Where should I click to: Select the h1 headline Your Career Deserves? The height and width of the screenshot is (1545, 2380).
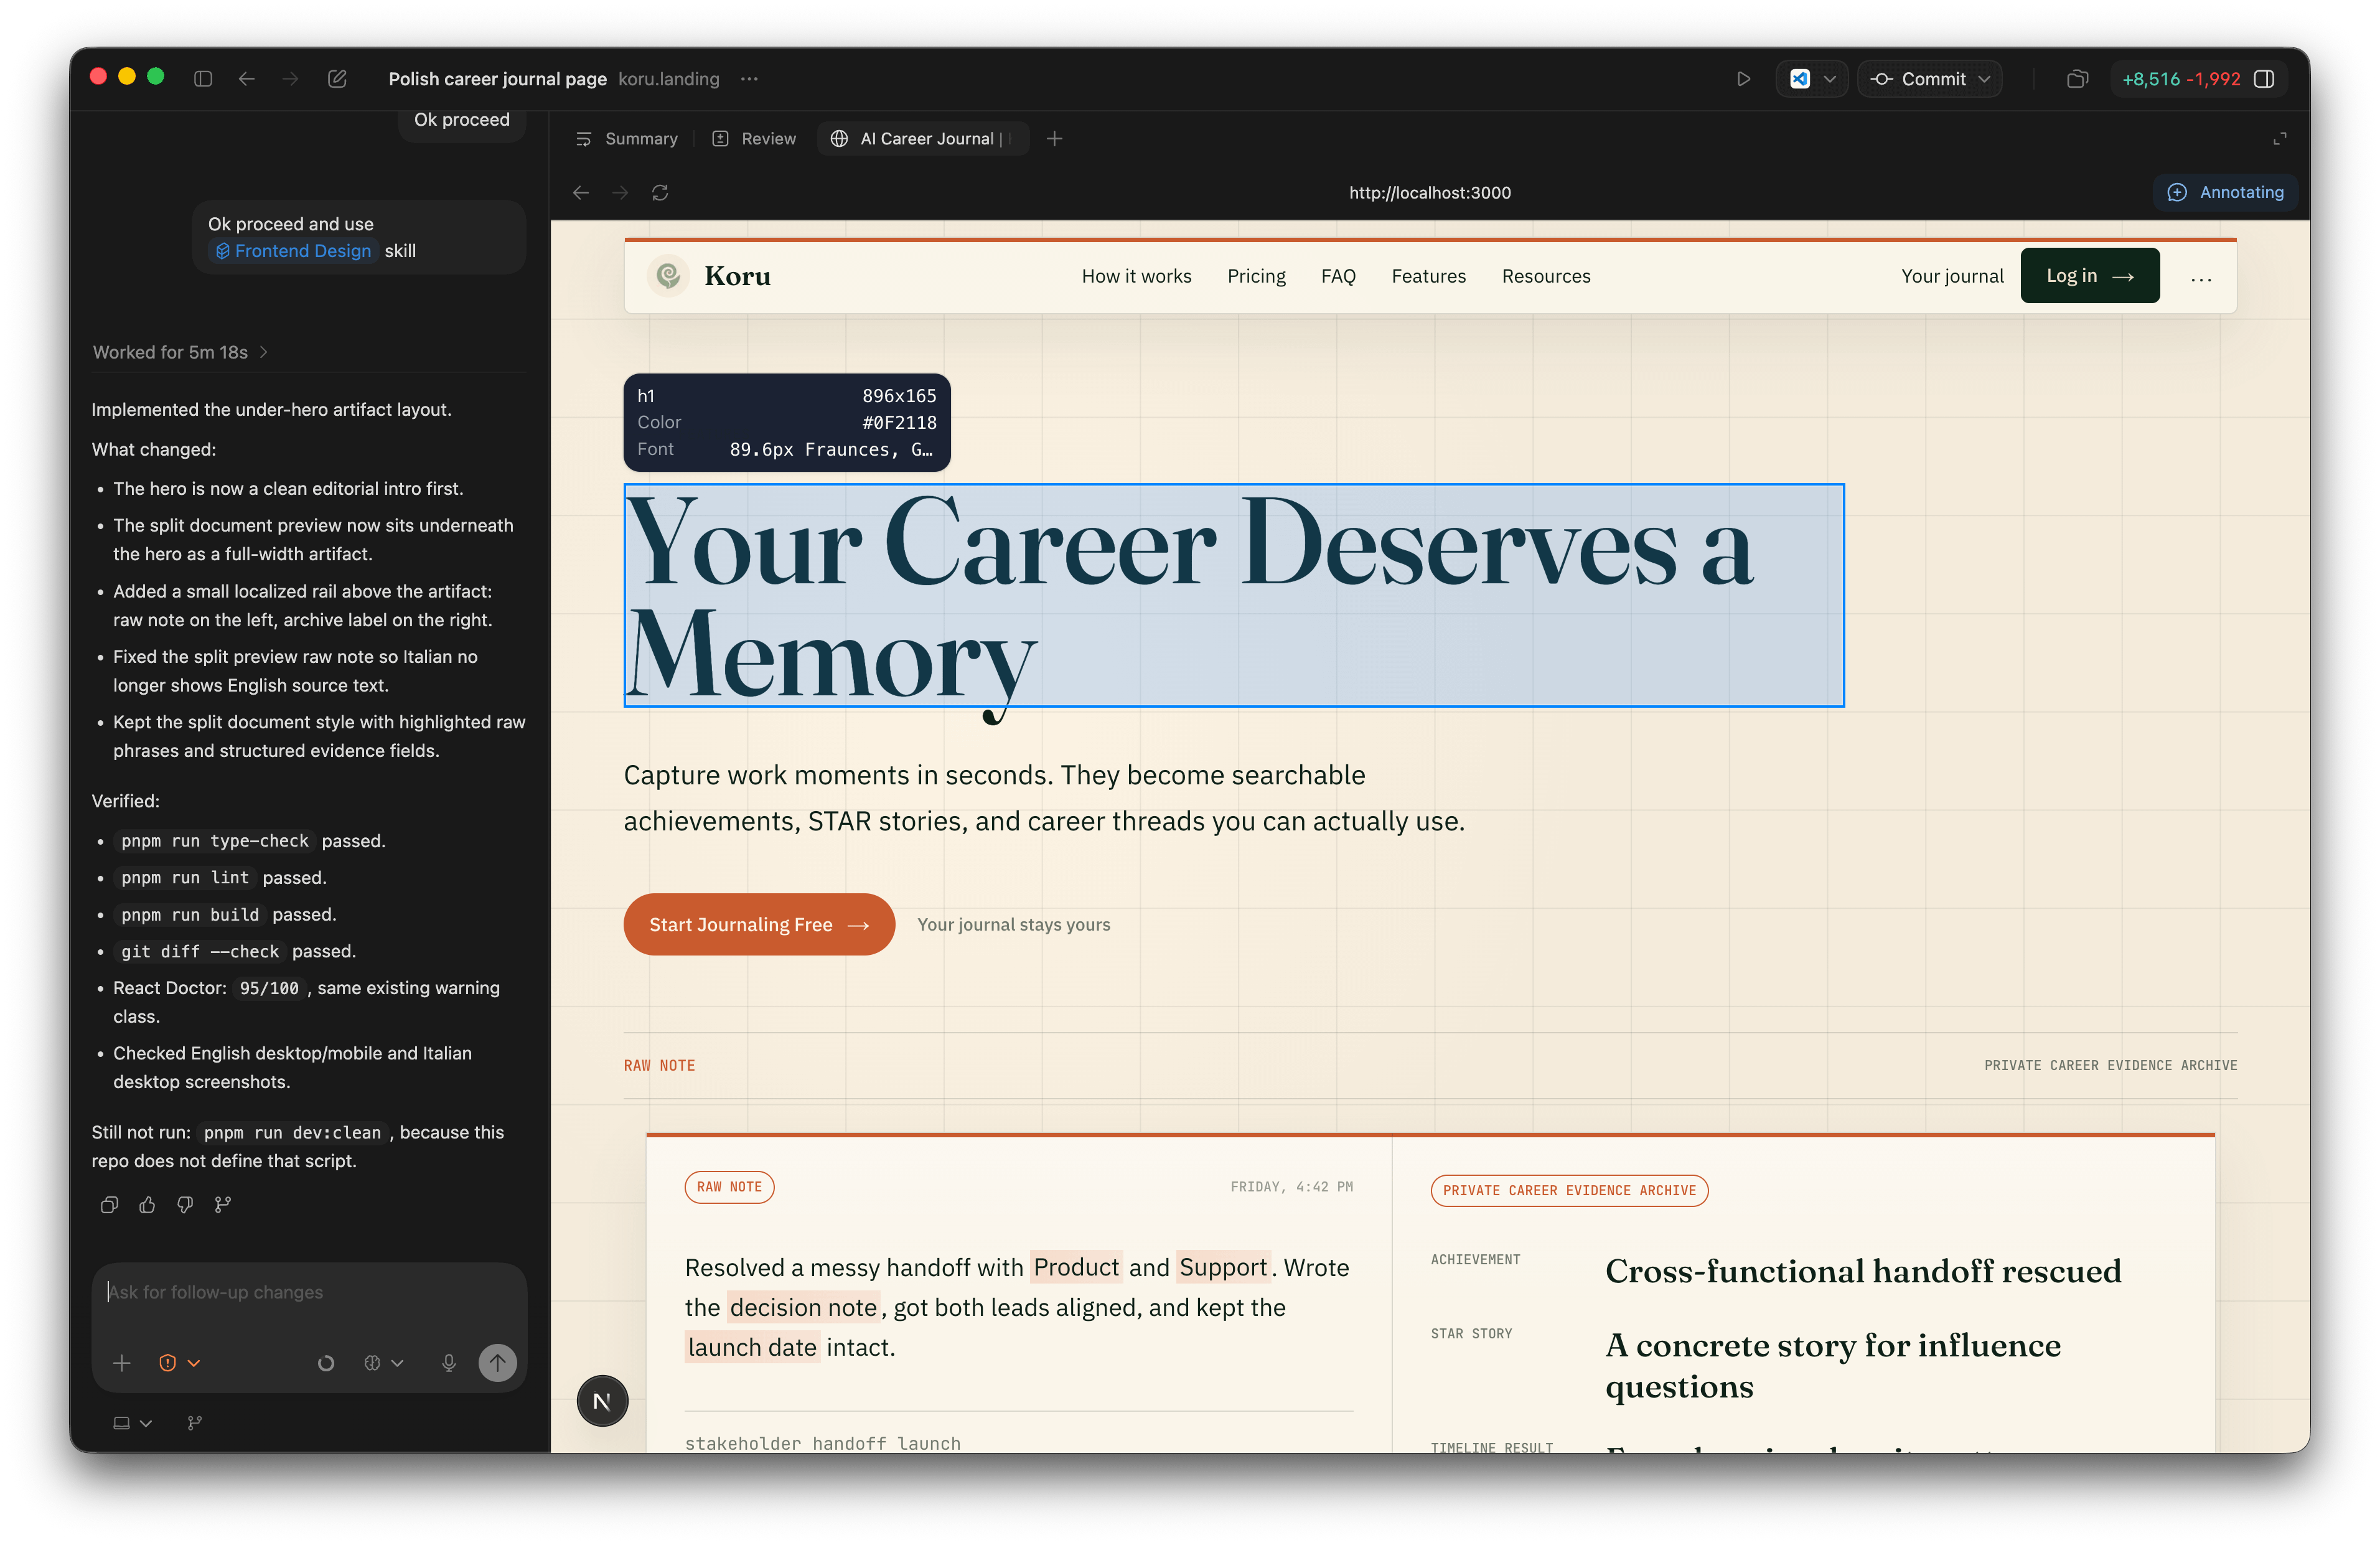tap(1234, 595)
